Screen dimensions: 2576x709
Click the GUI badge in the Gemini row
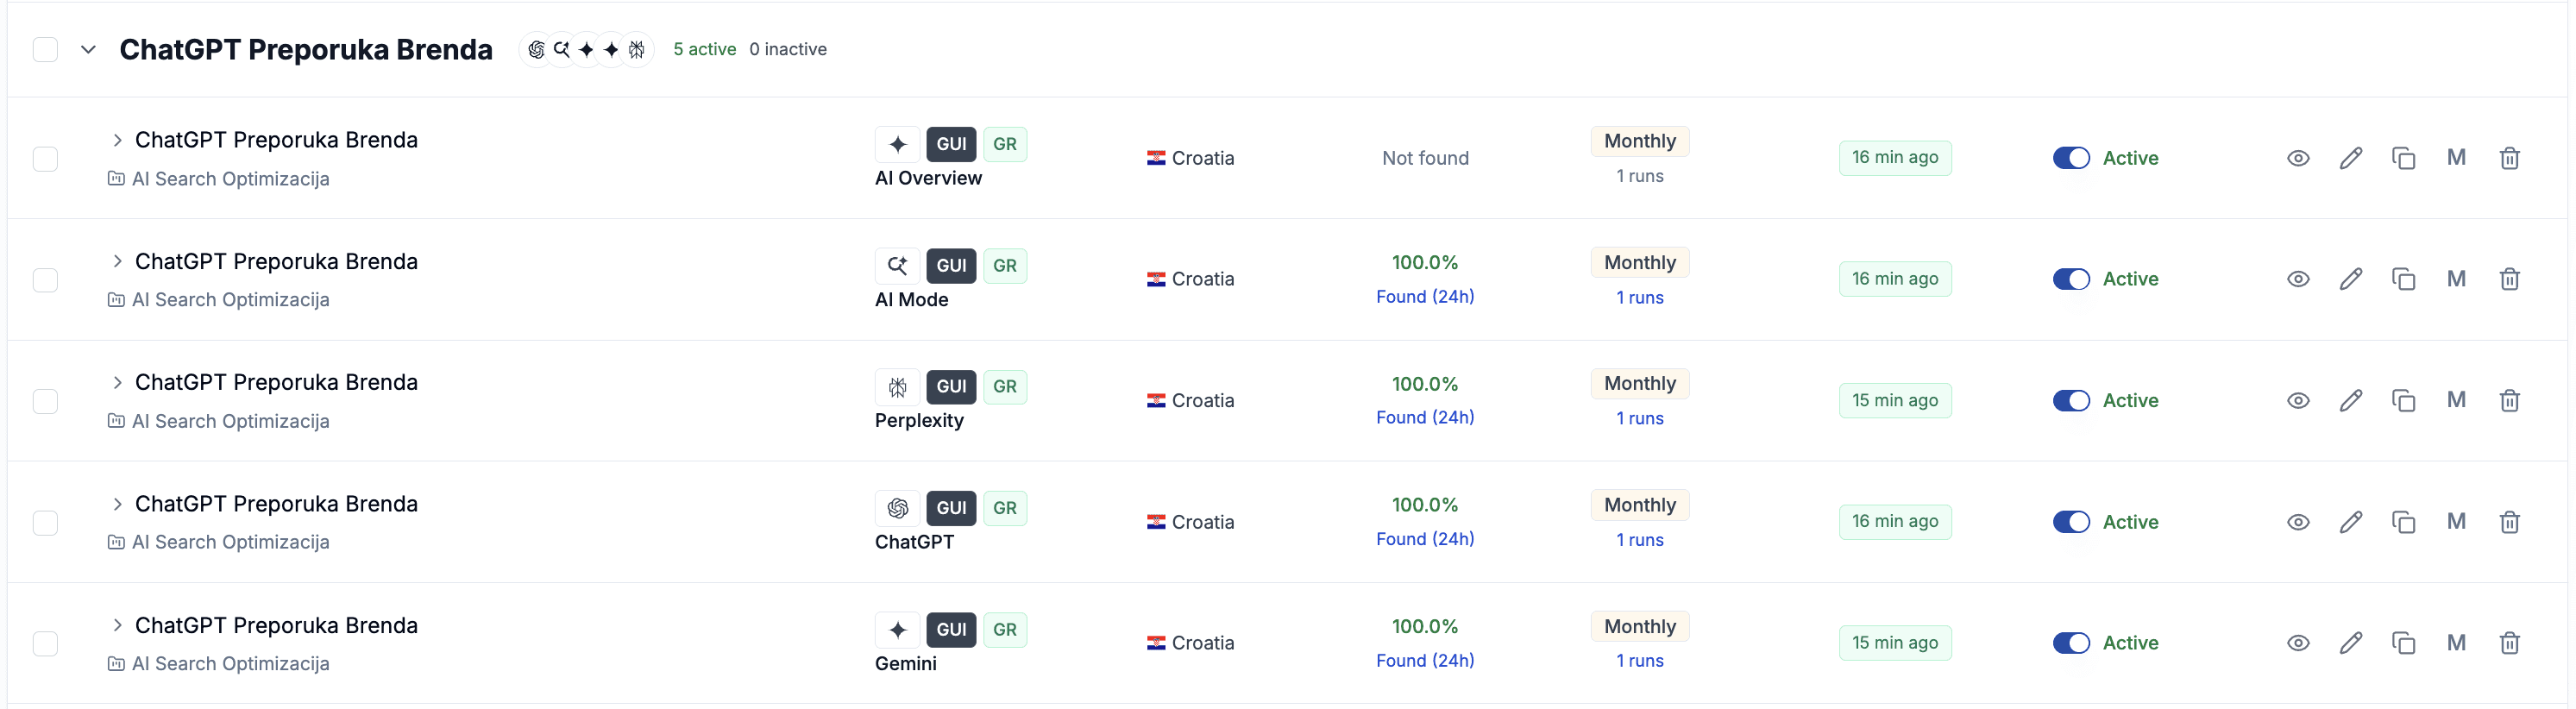coord(951,630)
